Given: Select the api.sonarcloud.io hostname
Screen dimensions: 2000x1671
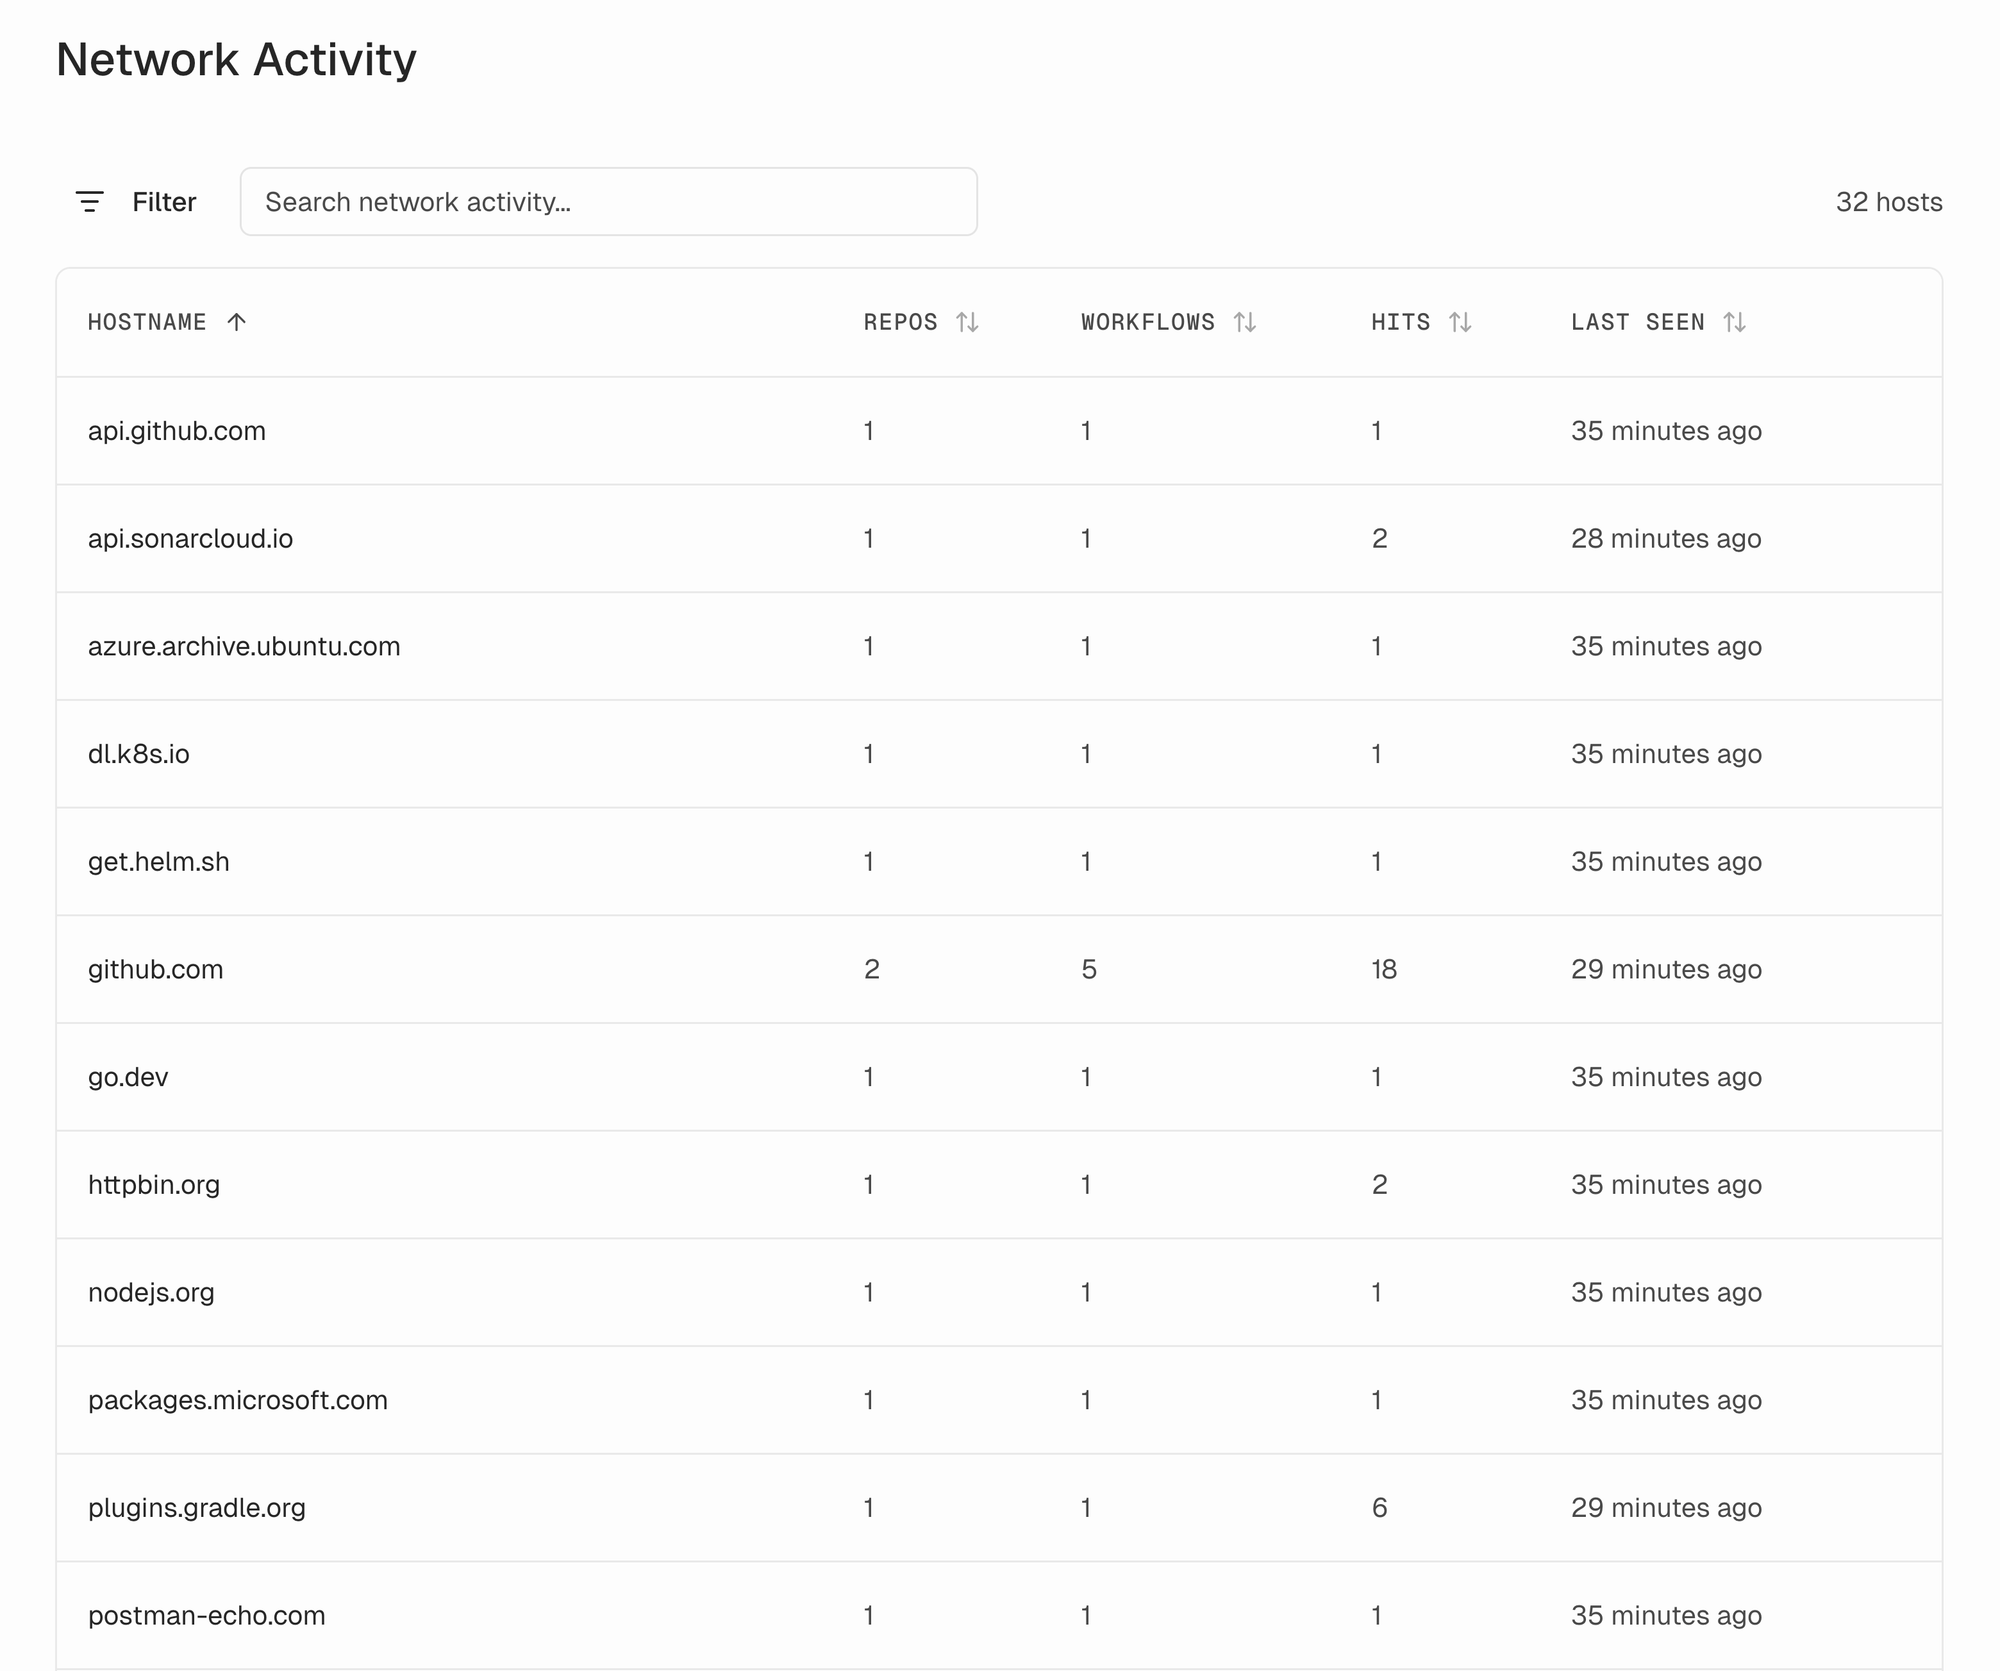Looking at the screenshot, I should pyautogui.click(x=190, y=539).
